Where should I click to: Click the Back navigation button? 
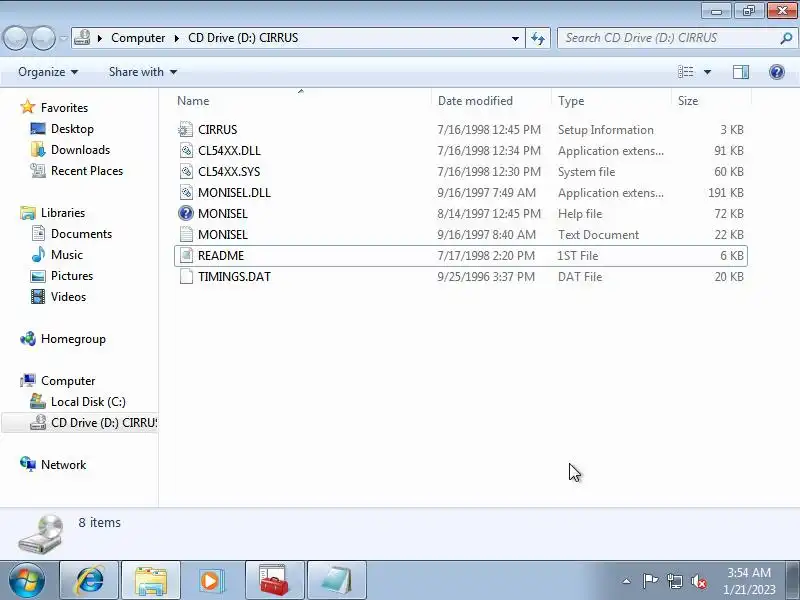[x=16, y=38]
